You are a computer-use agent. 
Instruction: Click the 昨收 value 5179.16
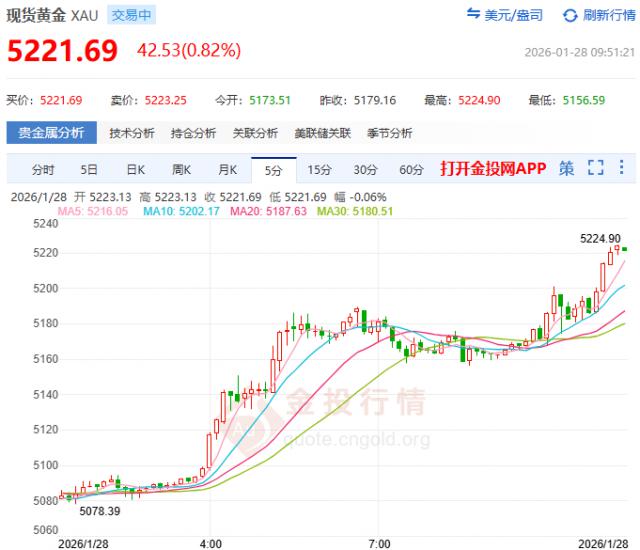(375, 100)
